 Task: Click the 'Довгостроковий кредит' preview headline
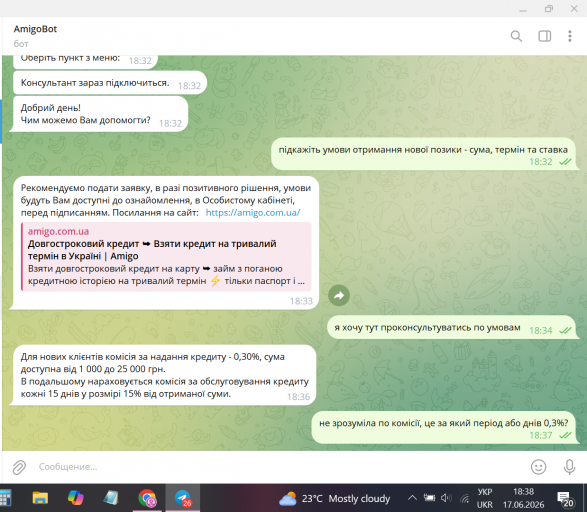pos(152,250)
